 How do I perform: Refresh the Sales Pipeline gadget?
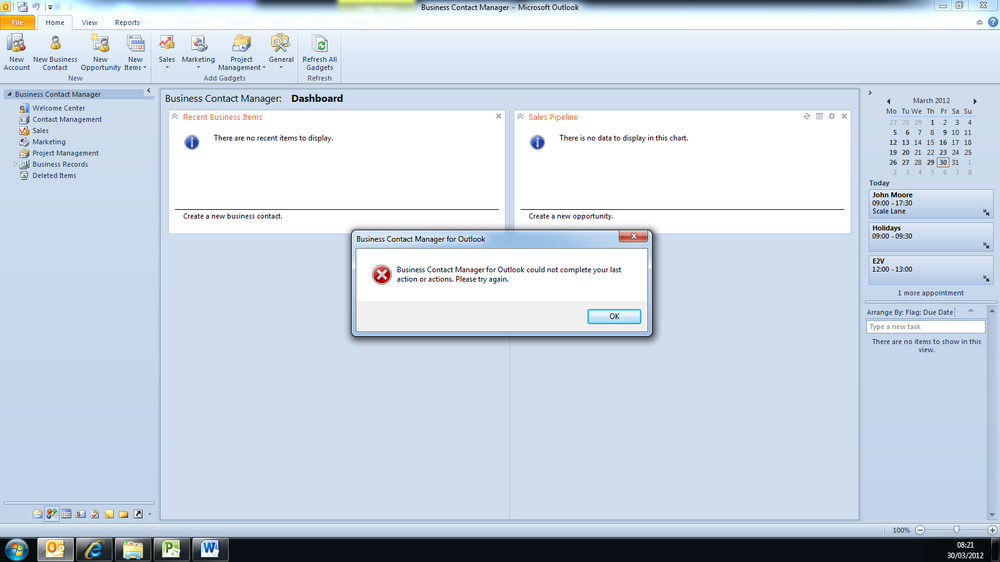pos(807,116)
